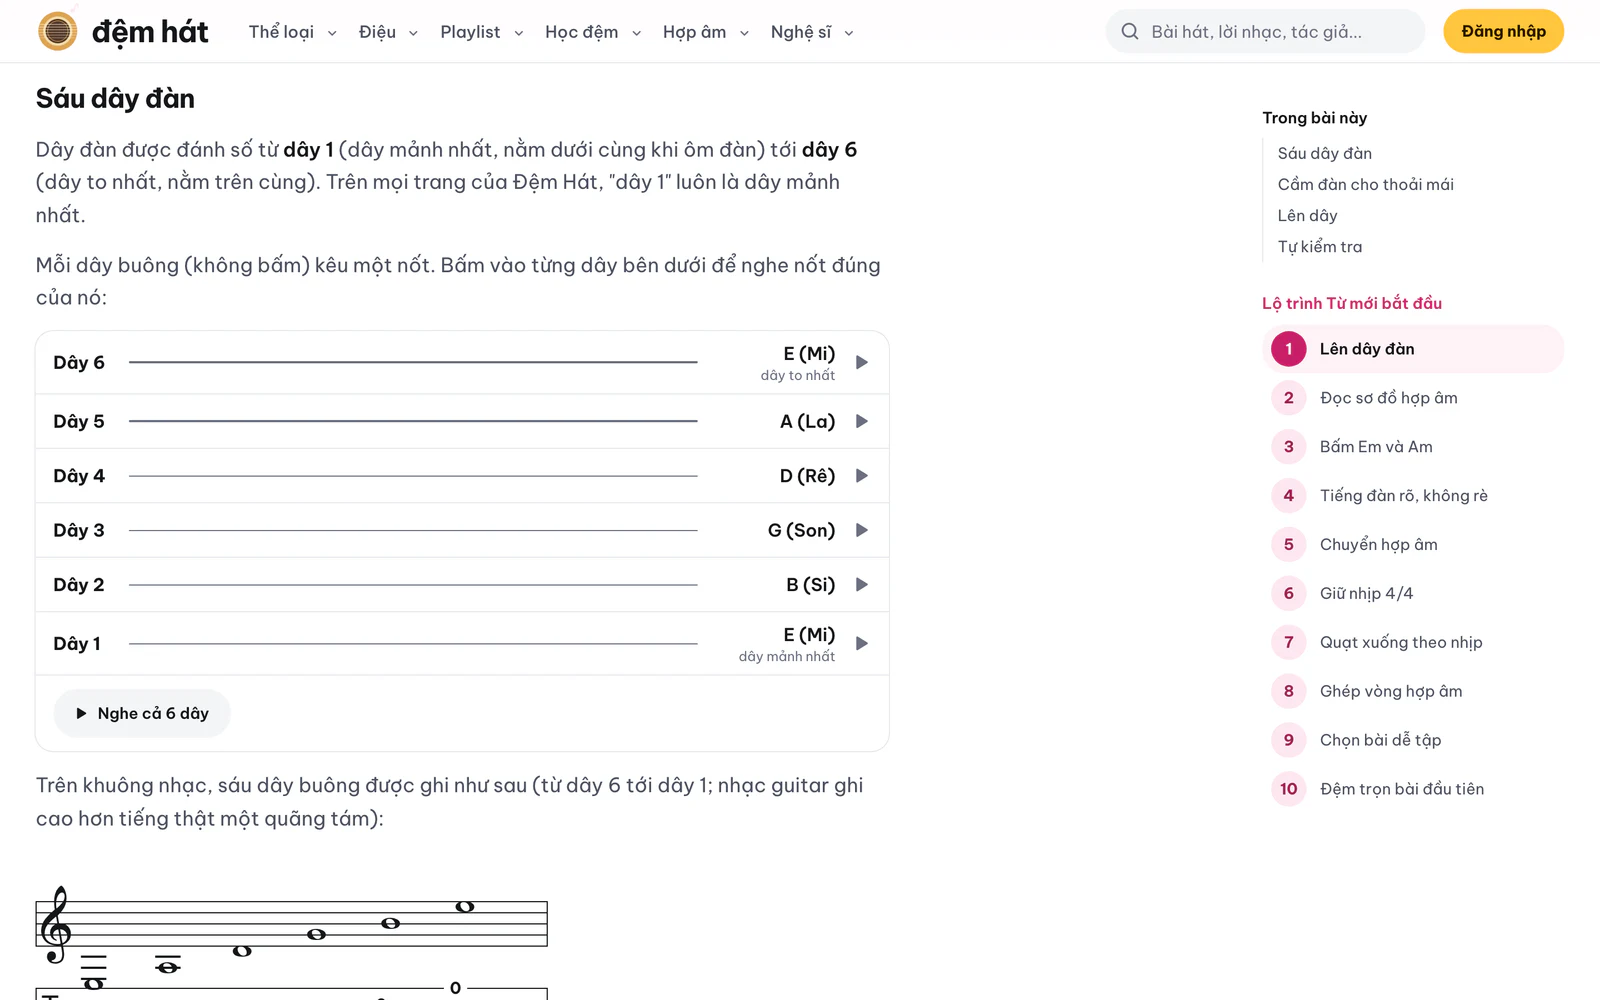Jump to Tự kiểm tra section
1600x1000 pixels.
click(1319, 246)
